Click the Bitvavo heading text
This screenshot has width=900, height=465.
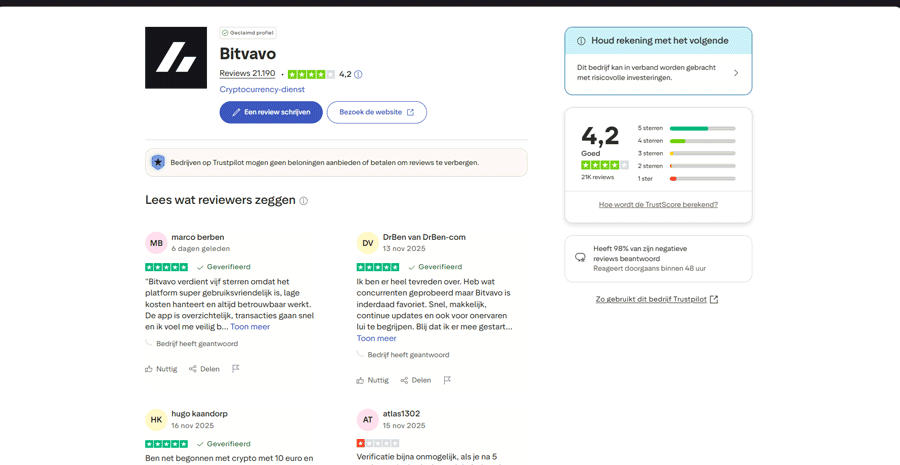[x=248, y=54]
